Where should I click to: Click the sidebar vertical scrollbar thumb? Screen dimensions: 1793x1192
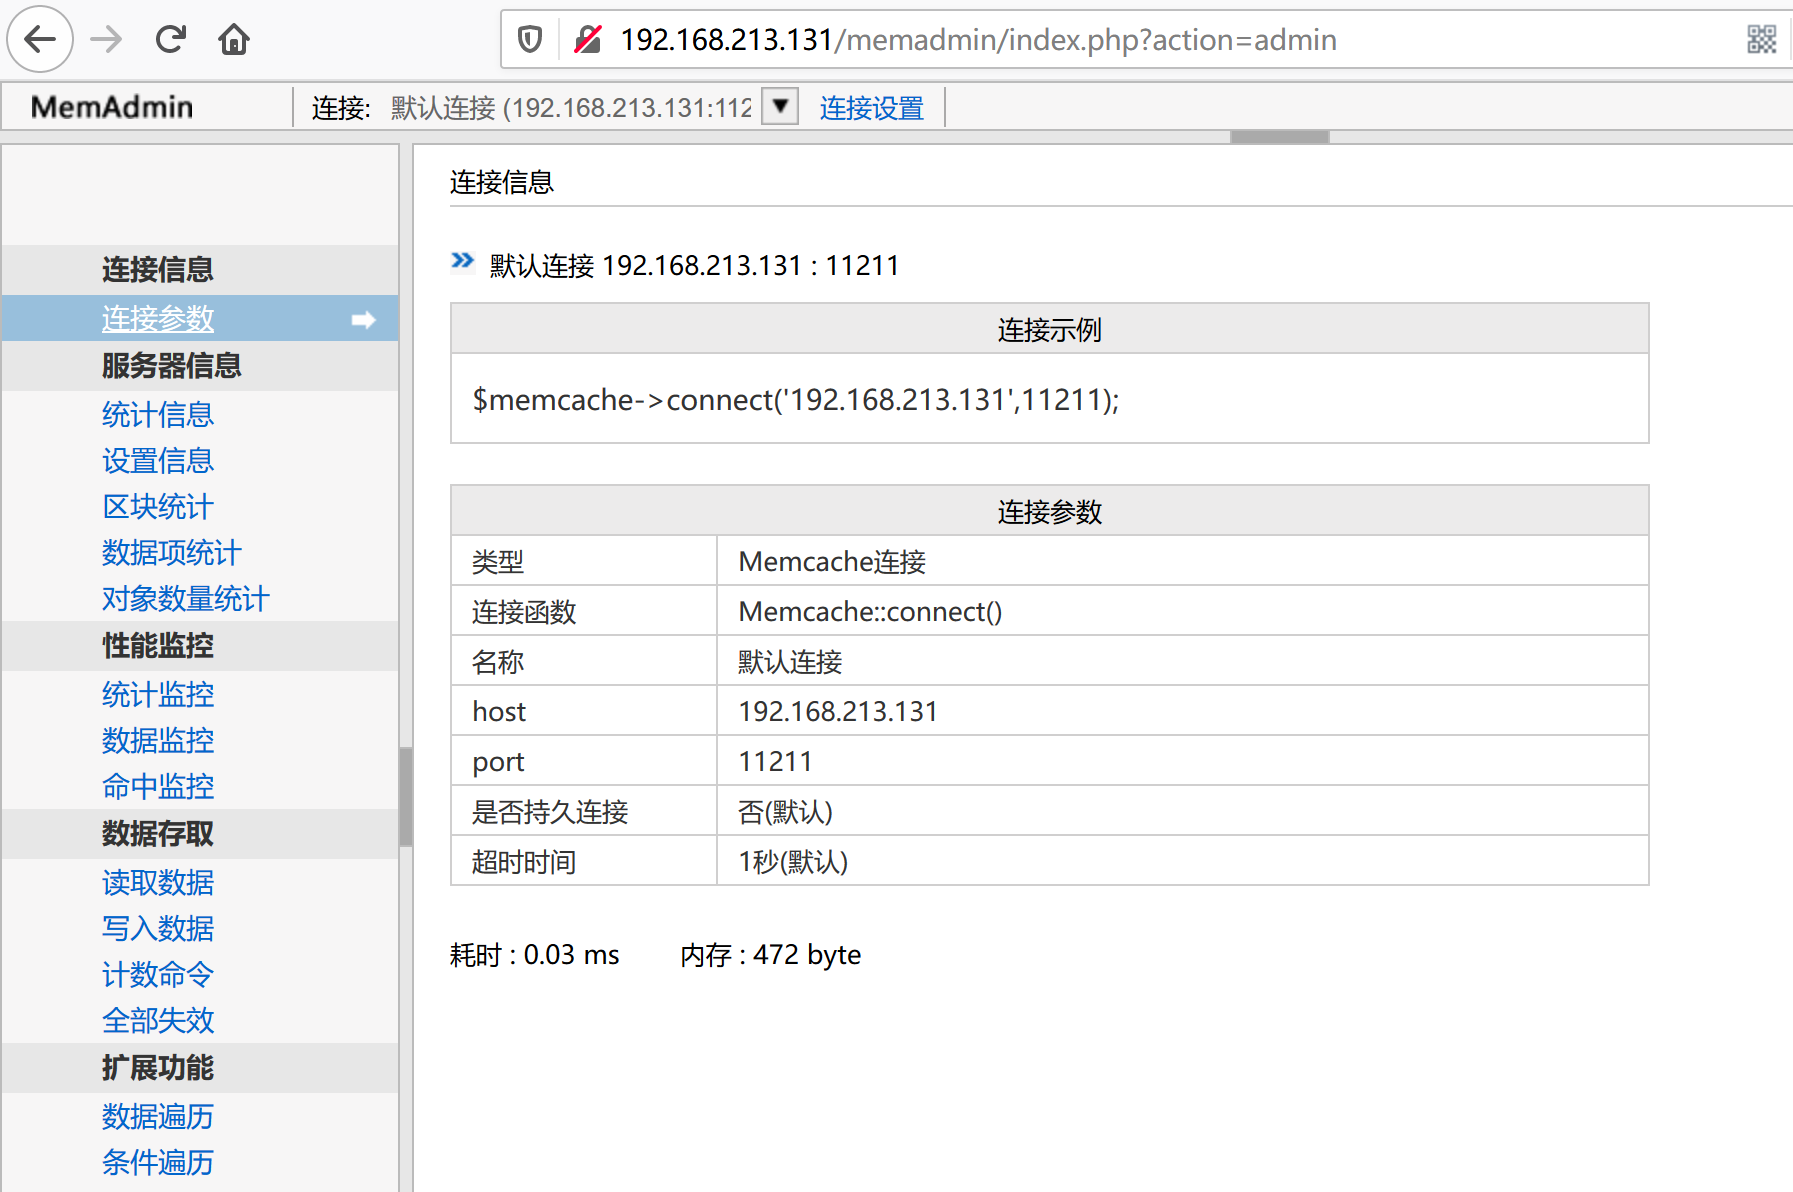tap(405, 797)
